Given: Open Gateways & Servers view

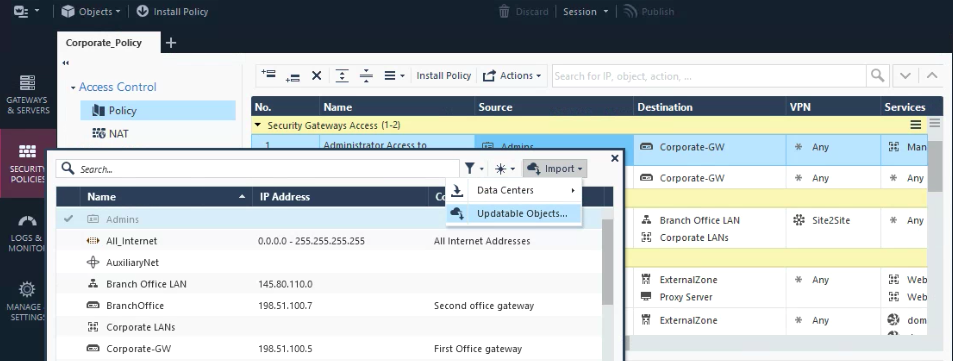Looking at the screenshot, I should coord(28,95).
